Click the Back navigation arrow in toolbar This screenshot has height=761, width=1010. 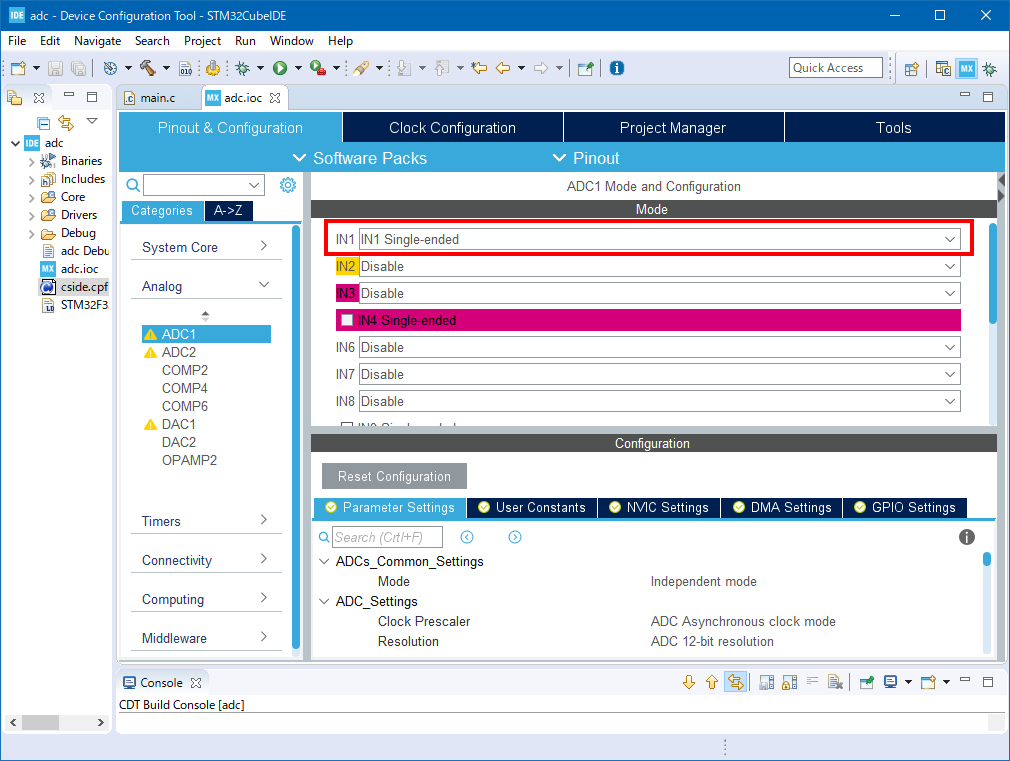(x=503, y=68)
